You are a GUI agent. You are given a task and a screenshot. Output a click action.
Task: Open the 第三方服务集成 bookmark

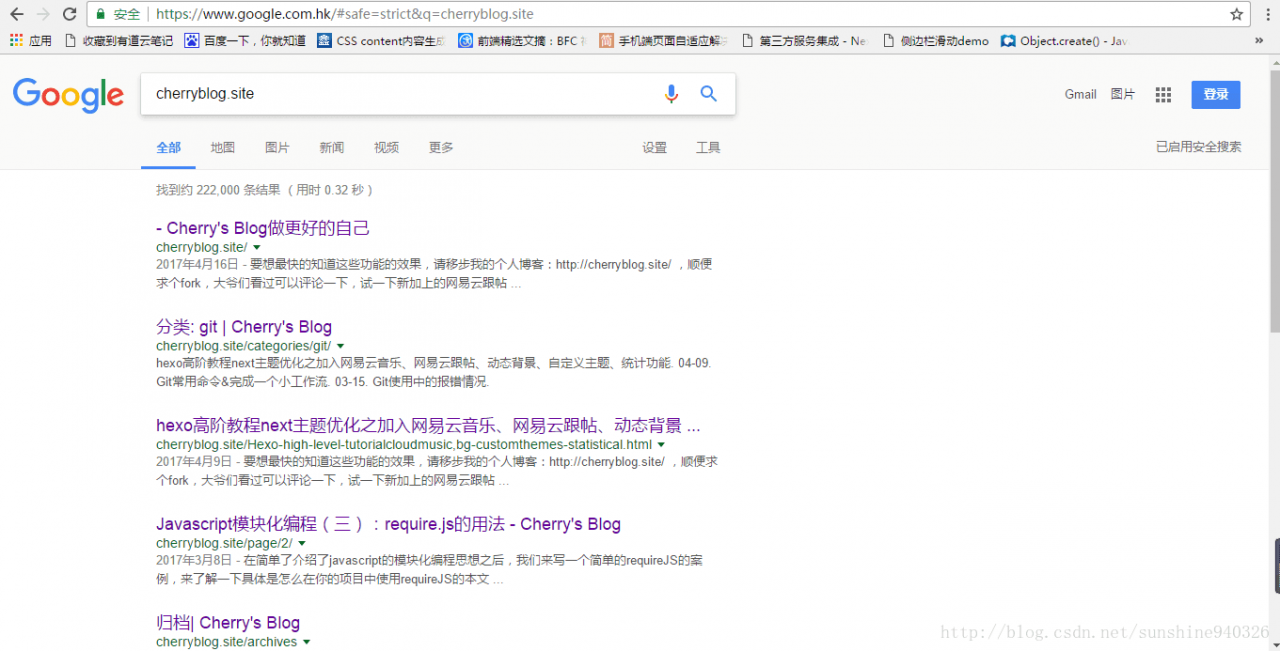click(x=804, y=41)
